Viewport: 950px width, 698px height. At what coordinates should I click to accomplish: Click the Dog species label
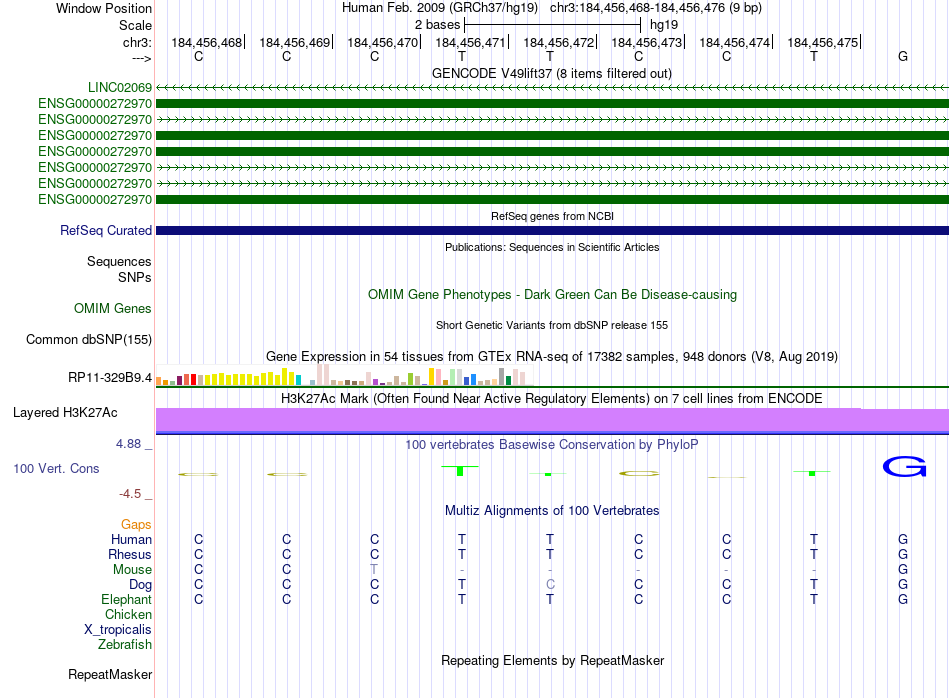click(x=140, y=585)
